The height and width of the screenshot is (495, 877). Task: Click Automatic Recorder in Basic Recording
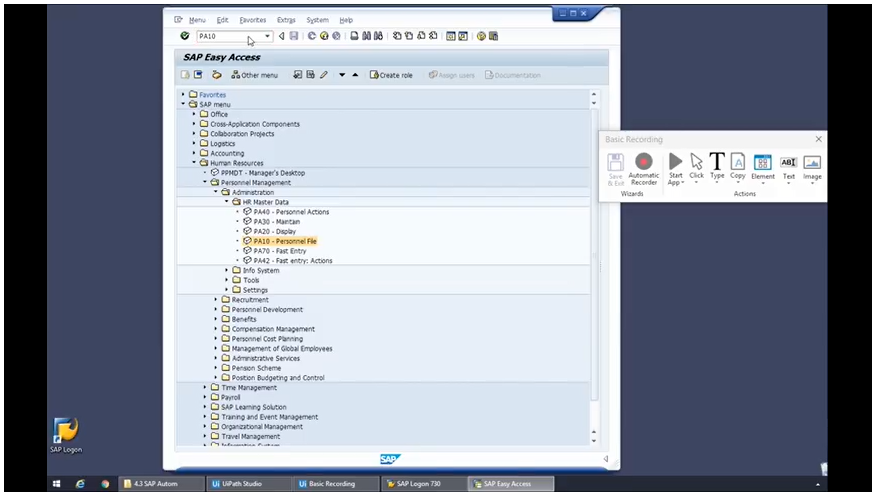(x=644, y=169)
